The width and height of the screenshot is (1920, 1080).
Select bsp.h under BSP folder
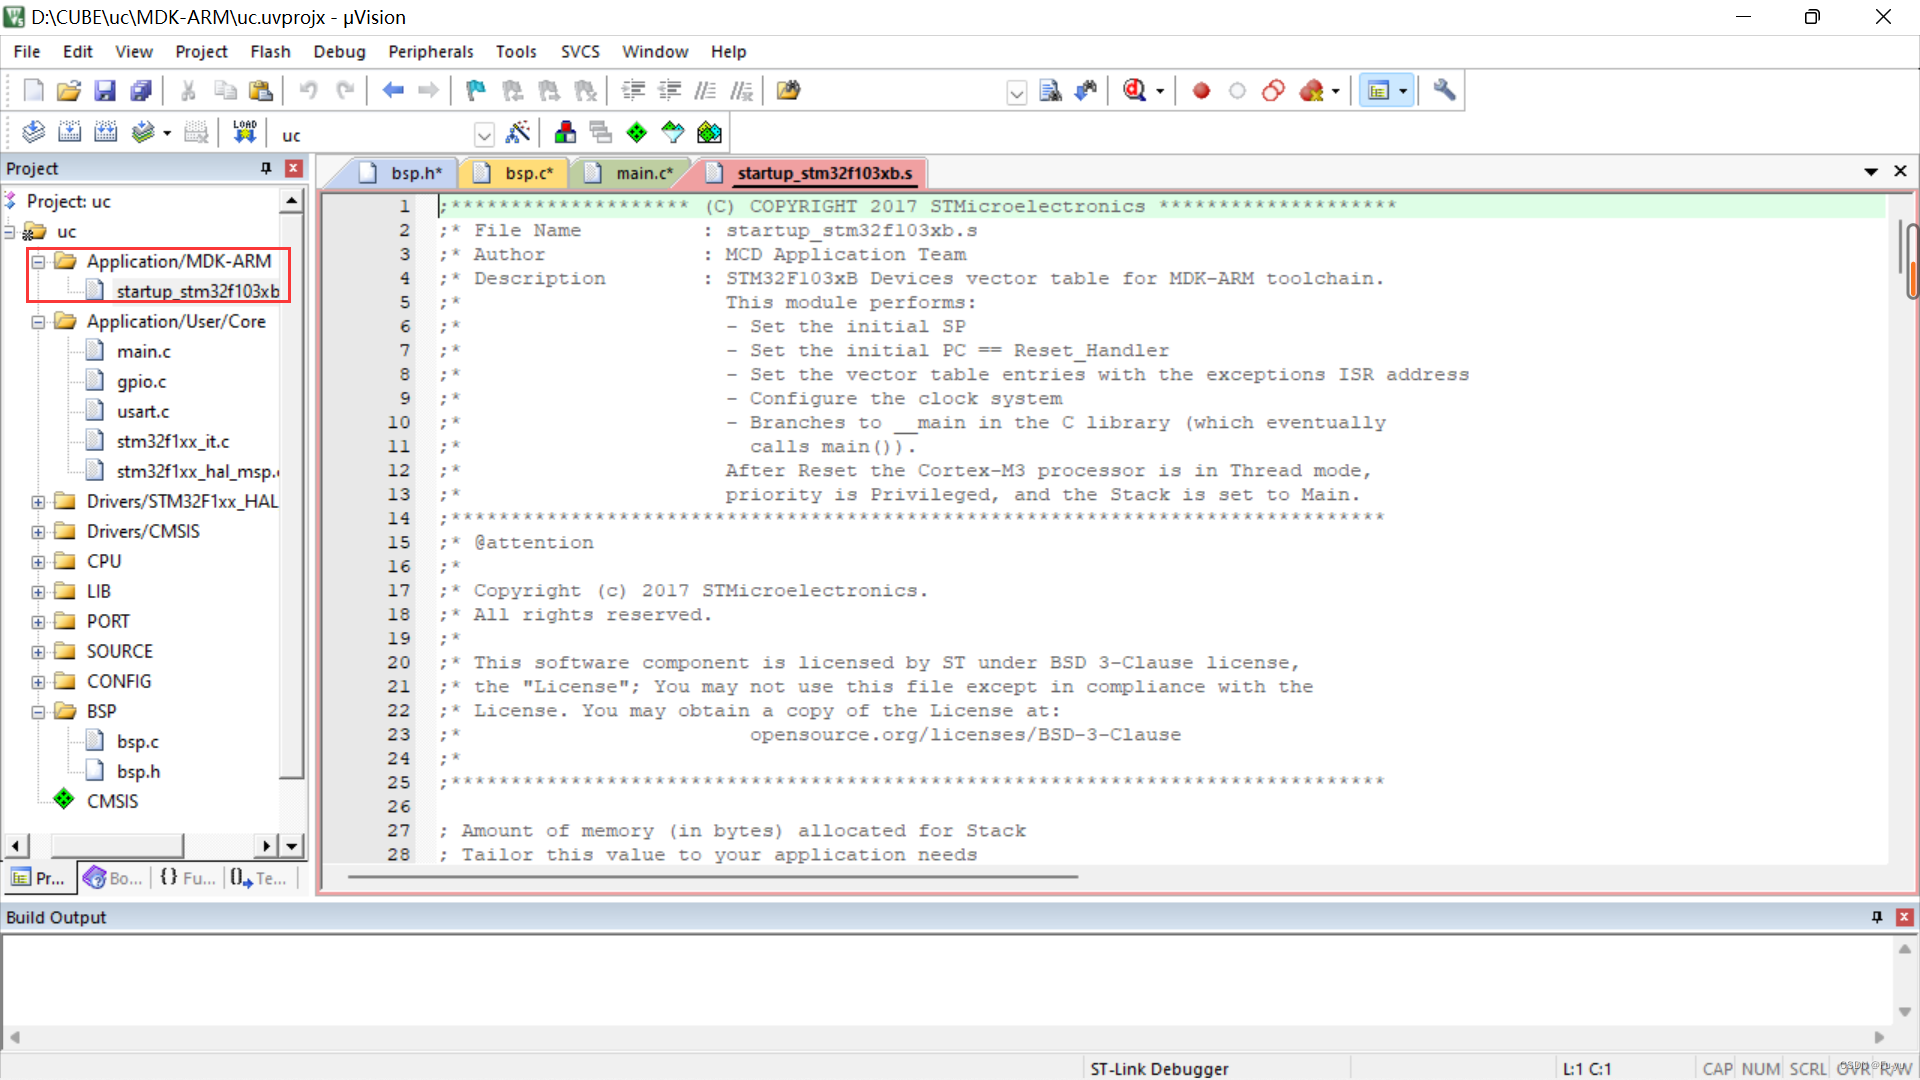click(137, 771)
